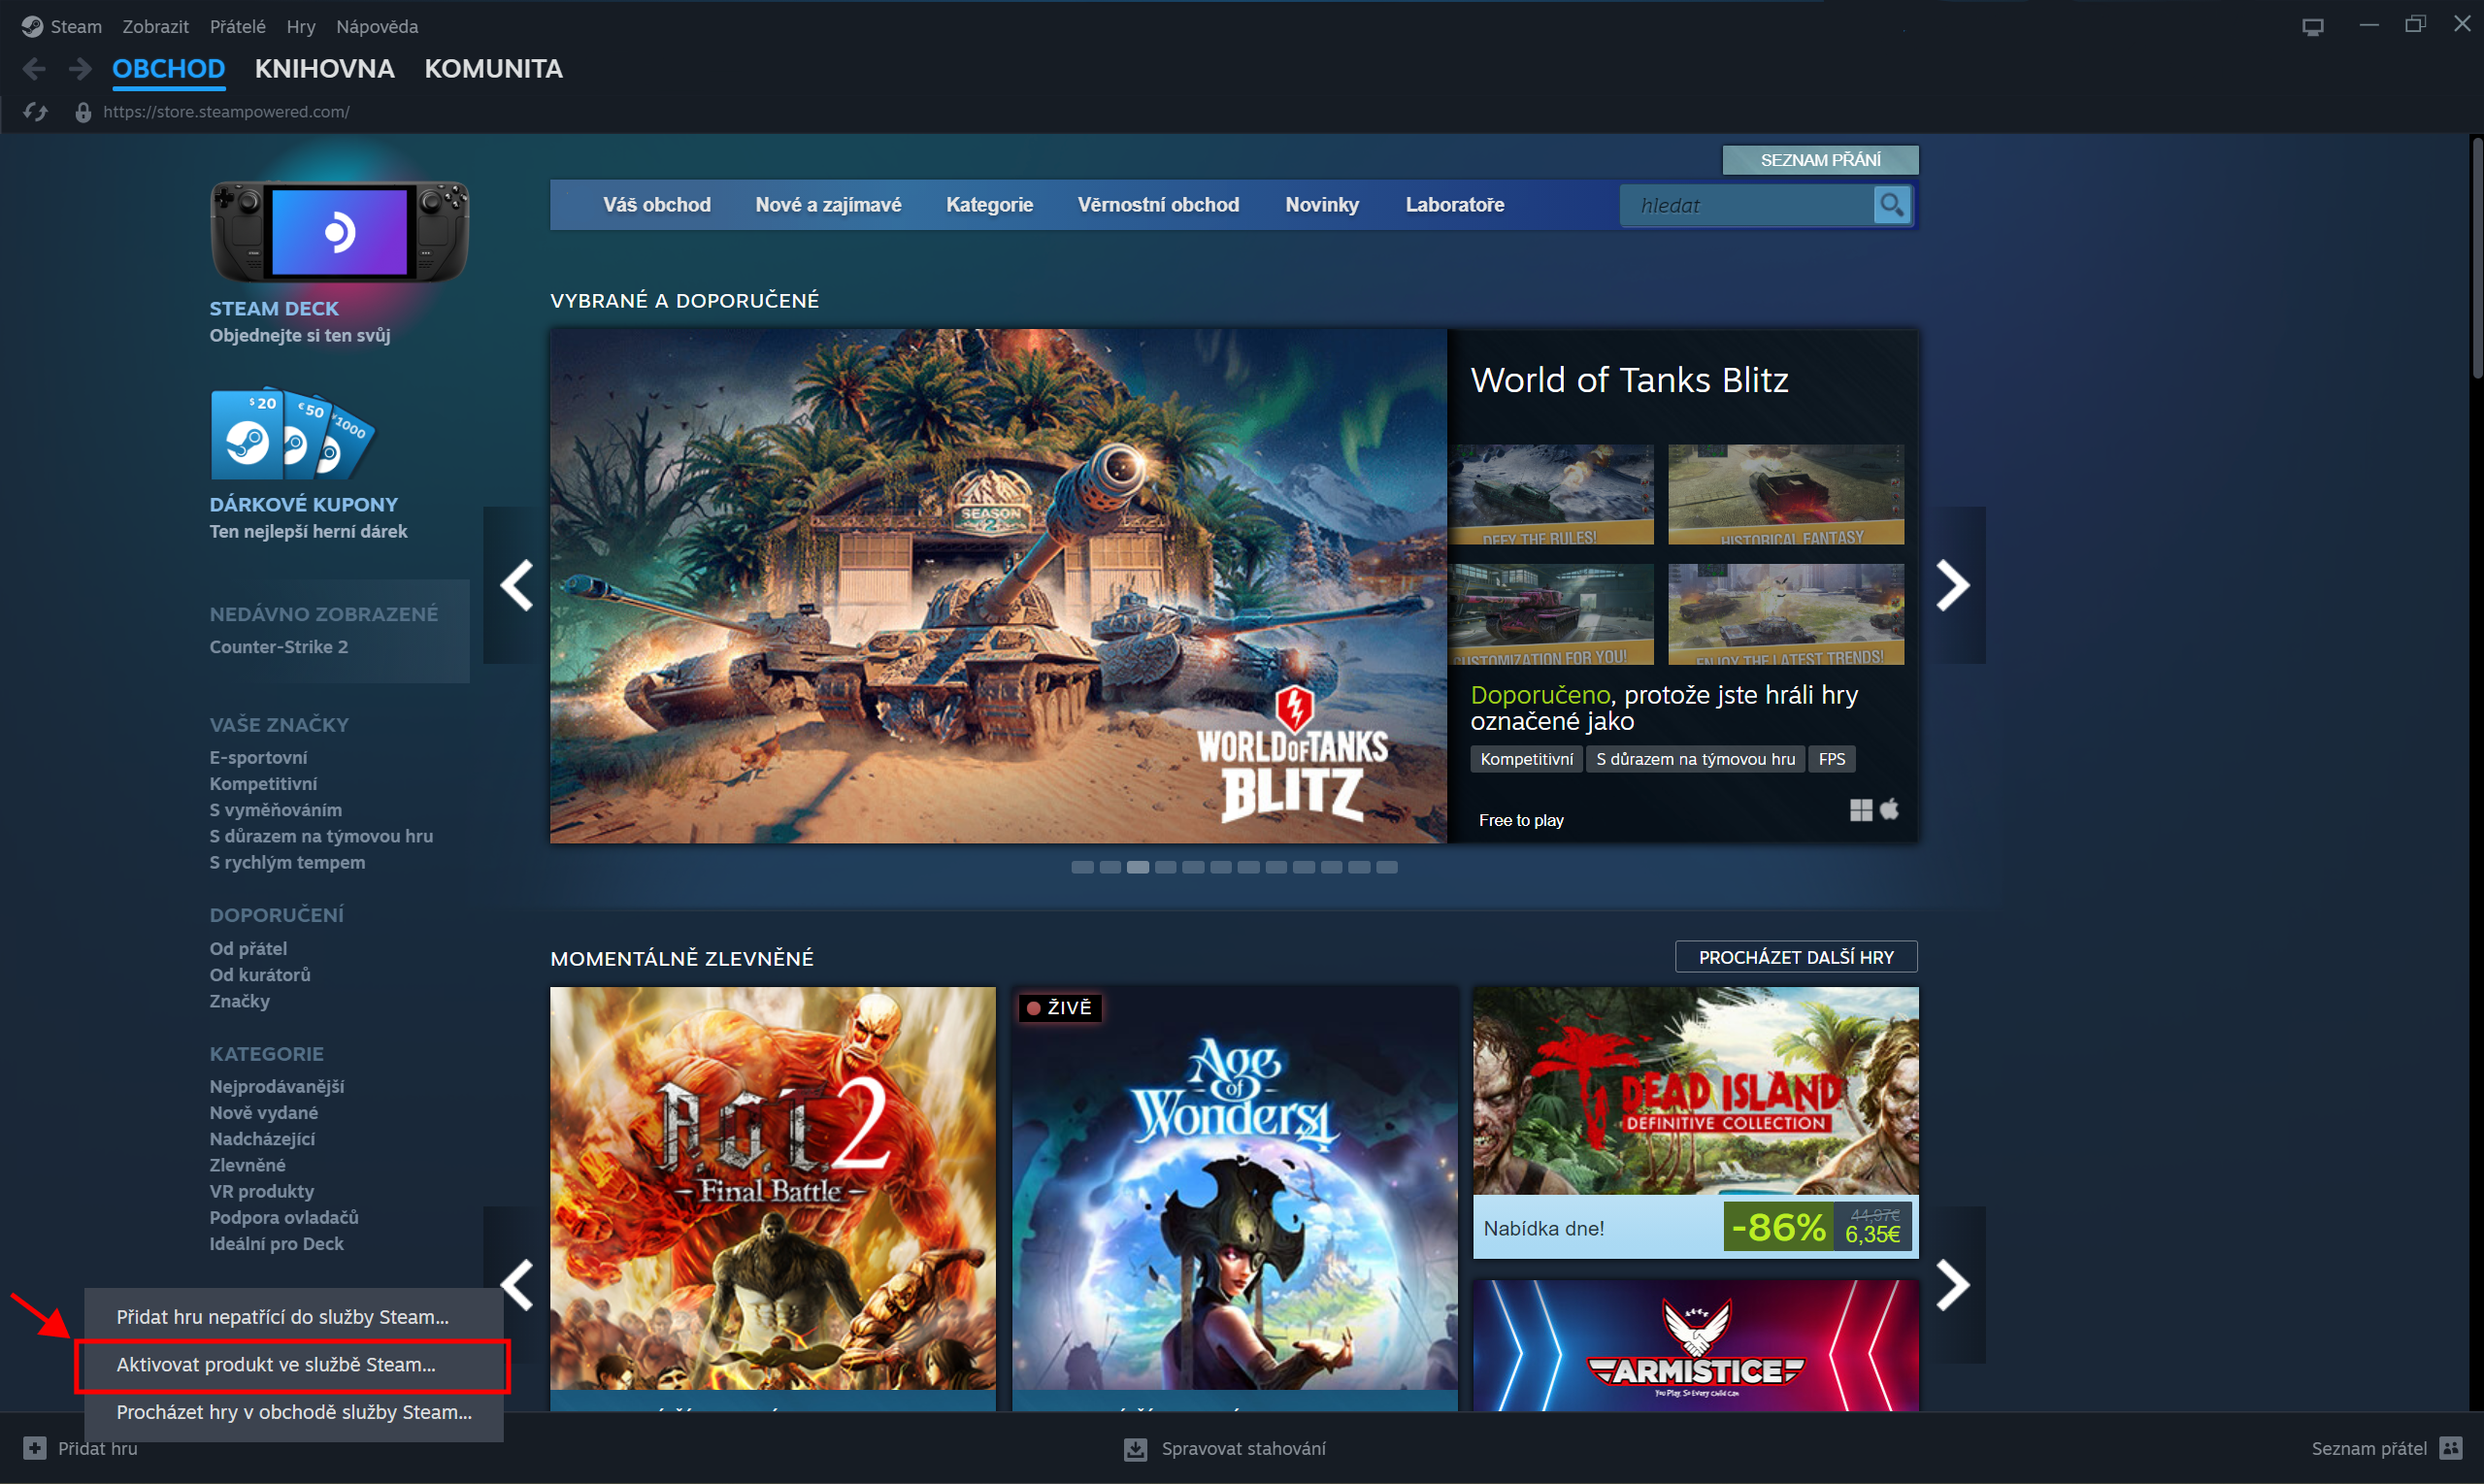The width and height of the screenshot is (2484, 1484).
Task: Open the Přátelé menu
Action: coord(237,27)
